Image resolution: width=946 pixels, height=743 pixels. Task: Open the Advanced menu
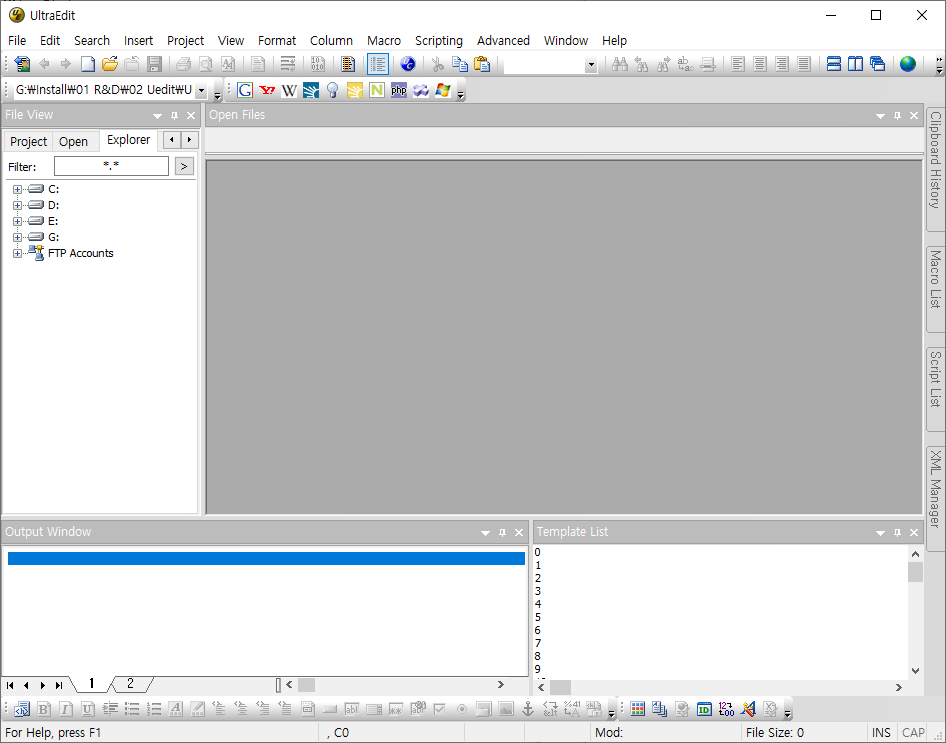tap(503, 40)
